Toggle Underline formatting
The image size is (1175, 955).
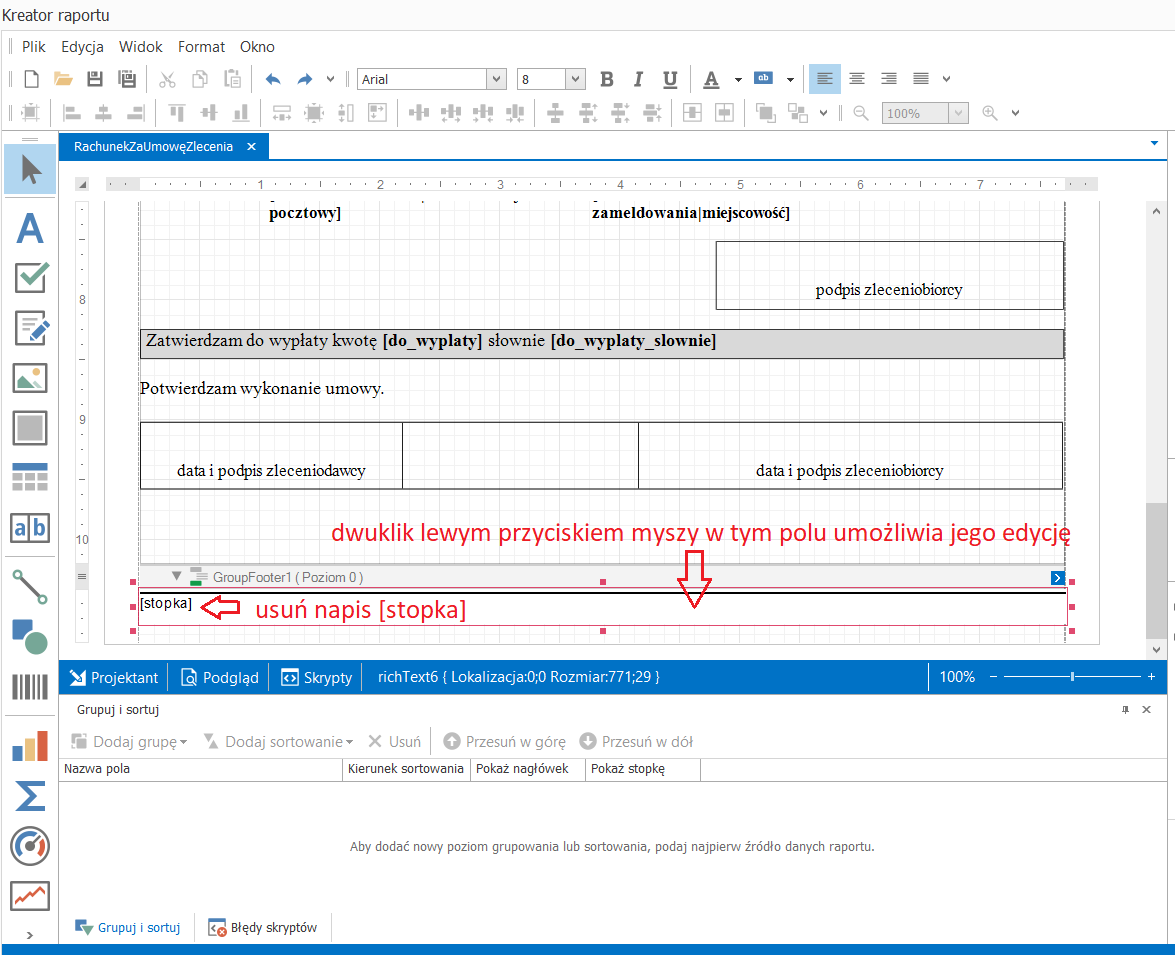click(x=670, y=79)
